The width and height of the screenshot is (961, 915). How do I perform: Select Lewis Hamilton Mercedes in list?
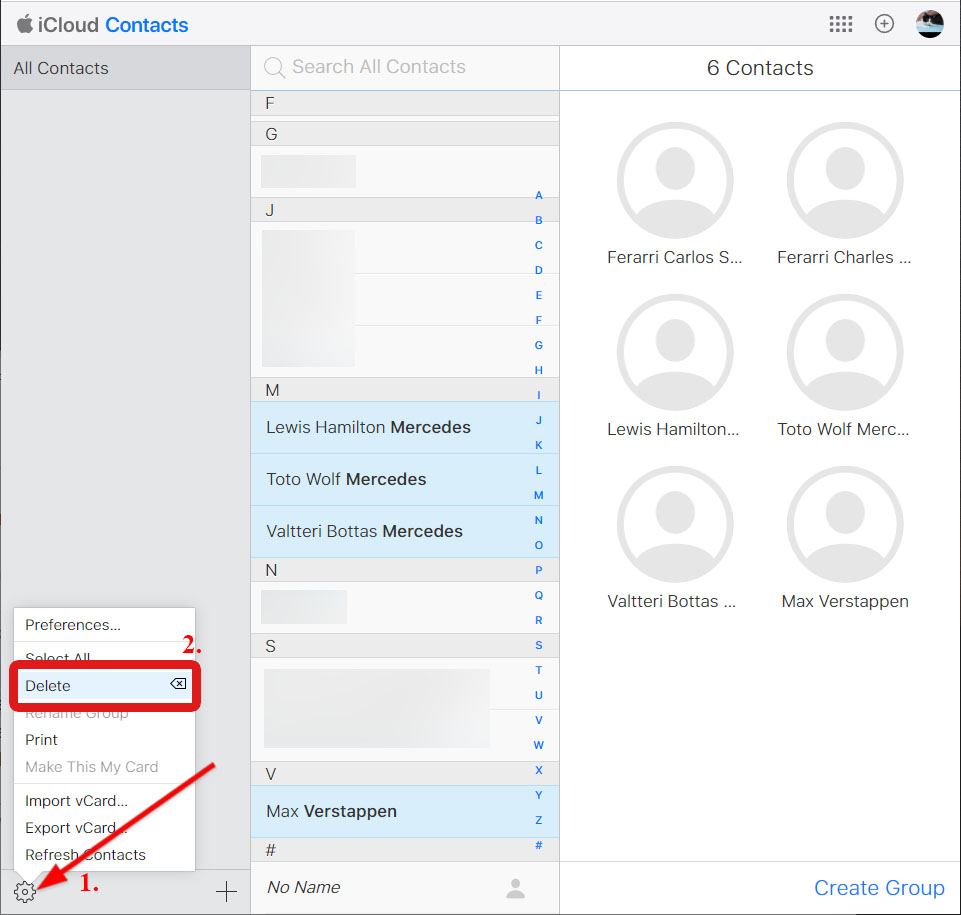pos(405,427)
